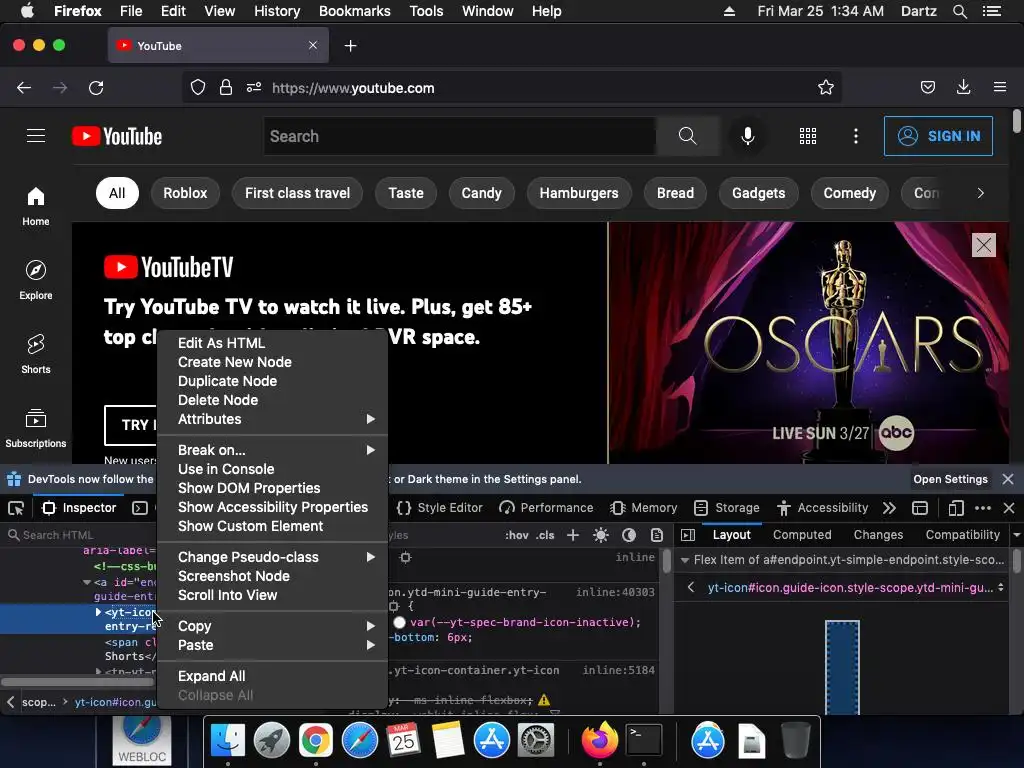Open Shorts in mini guide
The image size is (1024, 768).
click(36, 354)
